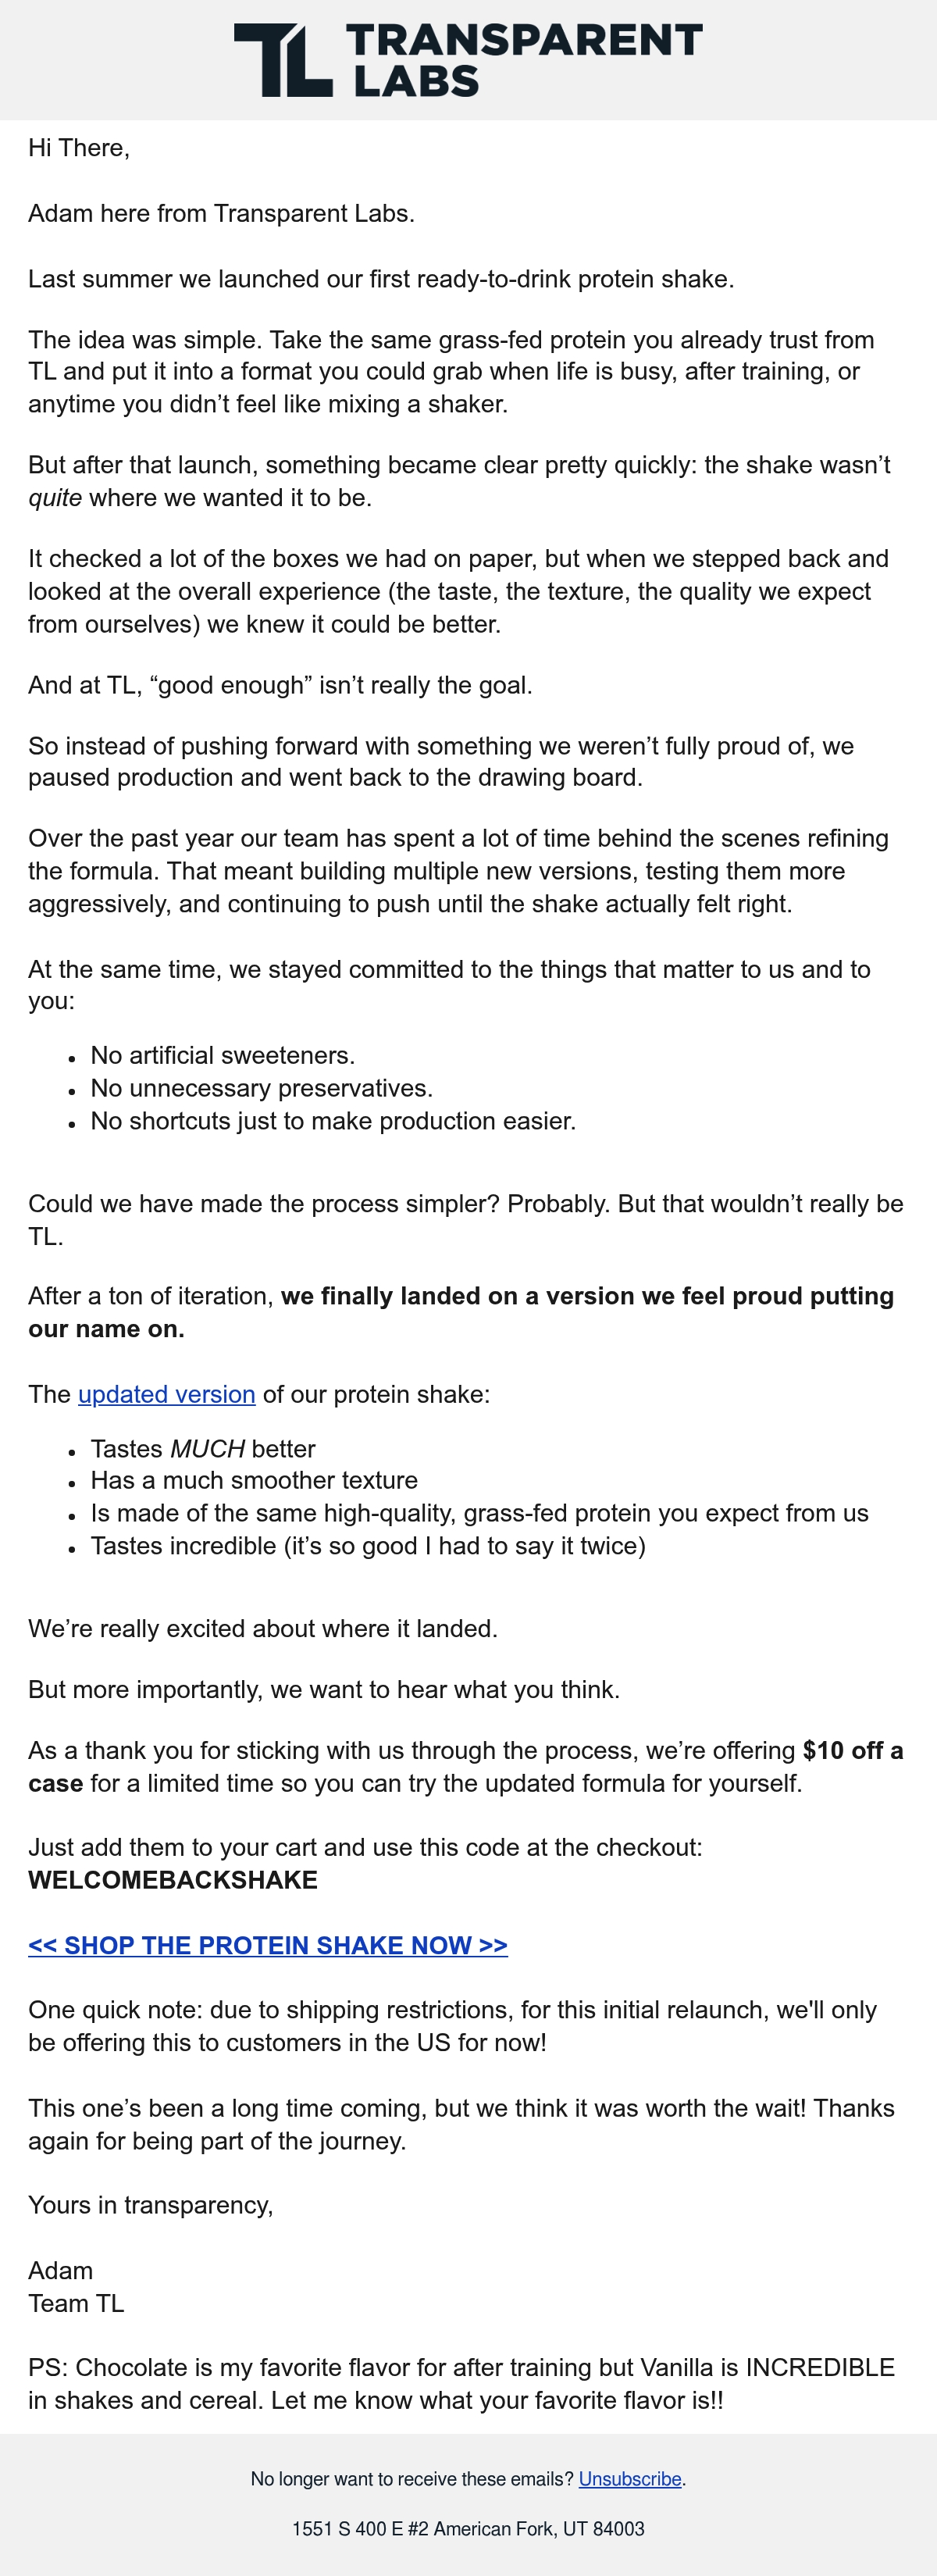Click the TRANSPARENT LABS wordmark
Viewport: 937px width, 2576px height.
(524, 60)
